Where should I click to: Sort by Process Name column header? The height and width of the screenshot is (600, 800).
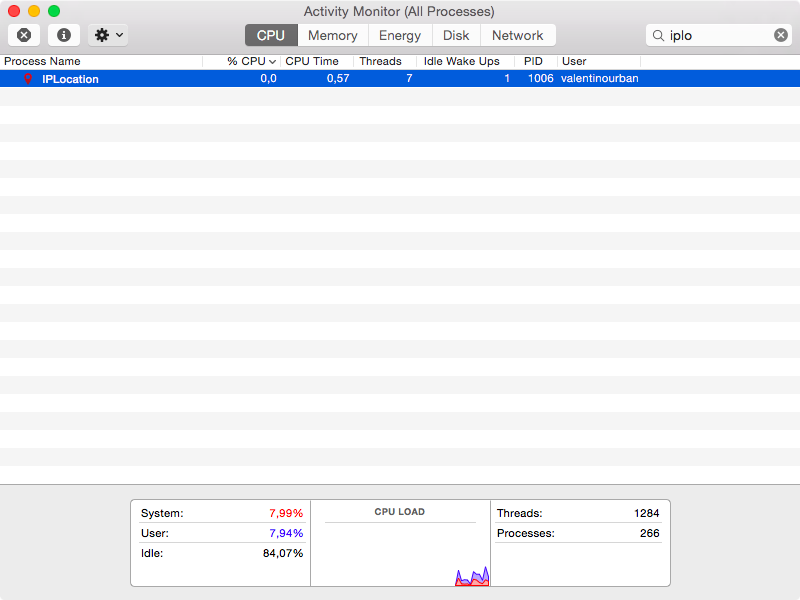pyautogui.click(x=101, y=61)
